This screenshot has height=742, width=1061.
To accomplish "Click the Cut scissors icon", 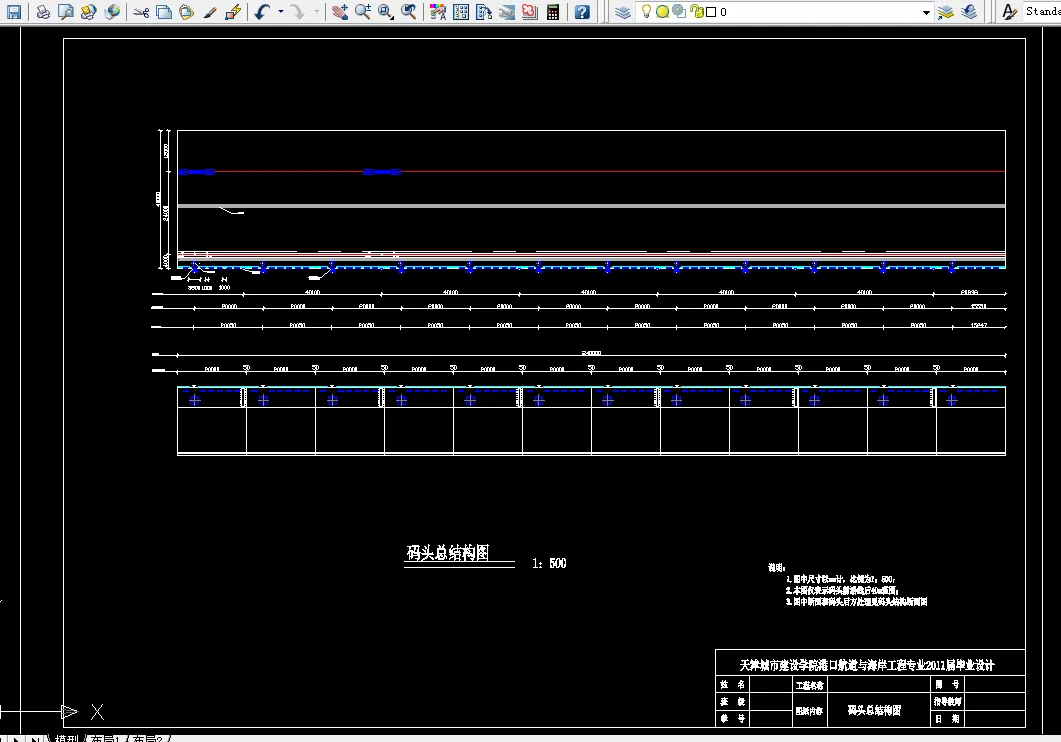I will point(141,11).
